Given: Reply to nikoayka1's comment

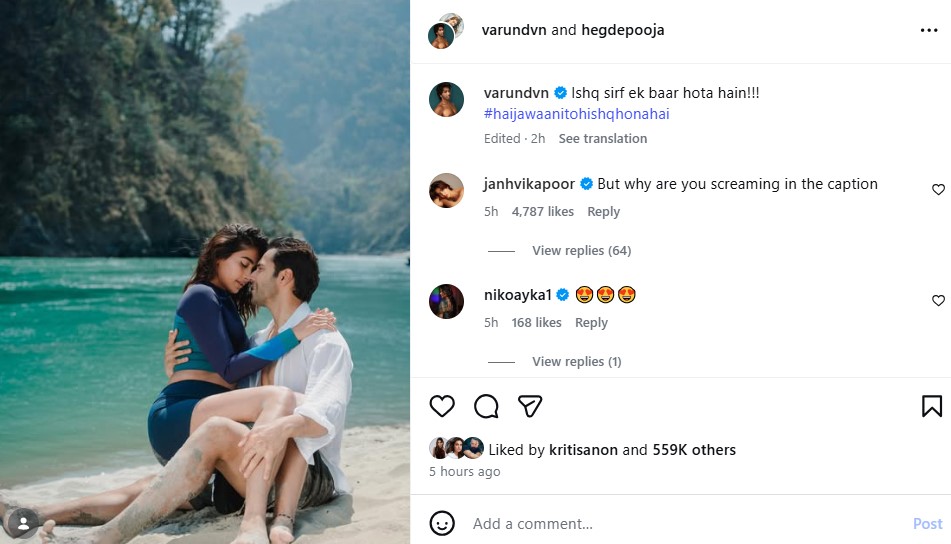Looking at the screenshot, I should click(x=591, y=322).
